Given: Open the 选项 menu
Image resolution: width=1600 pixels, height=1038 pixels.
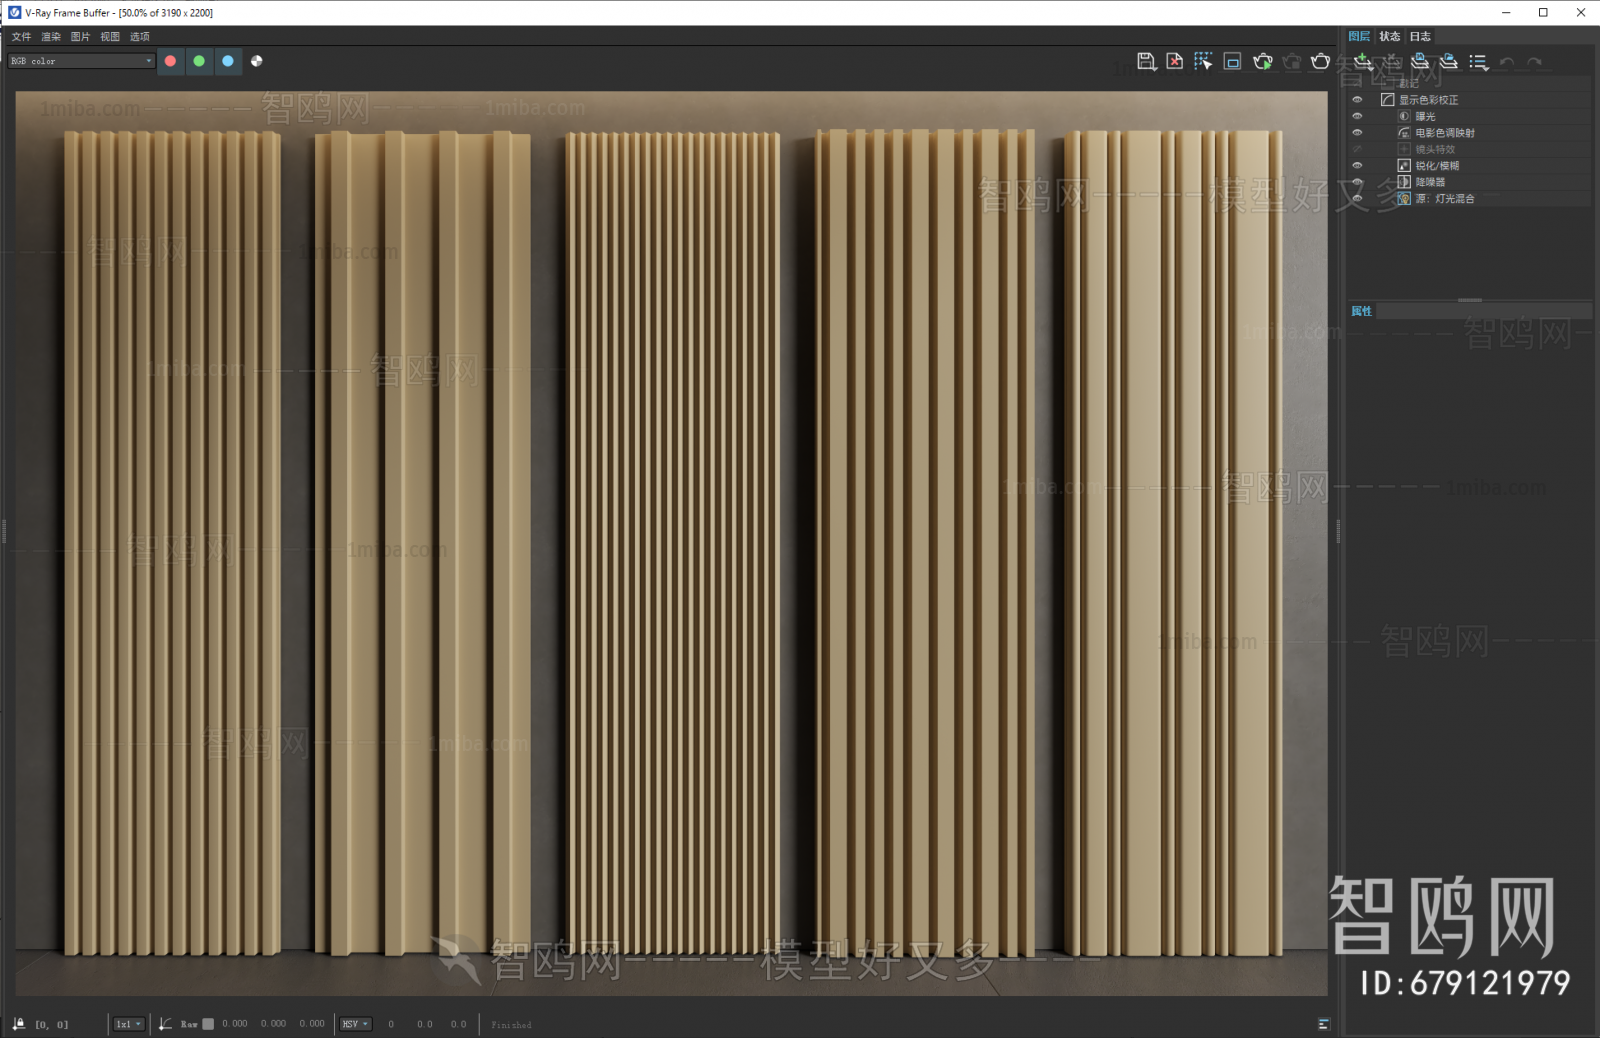Looking at the screenshot, I should point(140,37).
